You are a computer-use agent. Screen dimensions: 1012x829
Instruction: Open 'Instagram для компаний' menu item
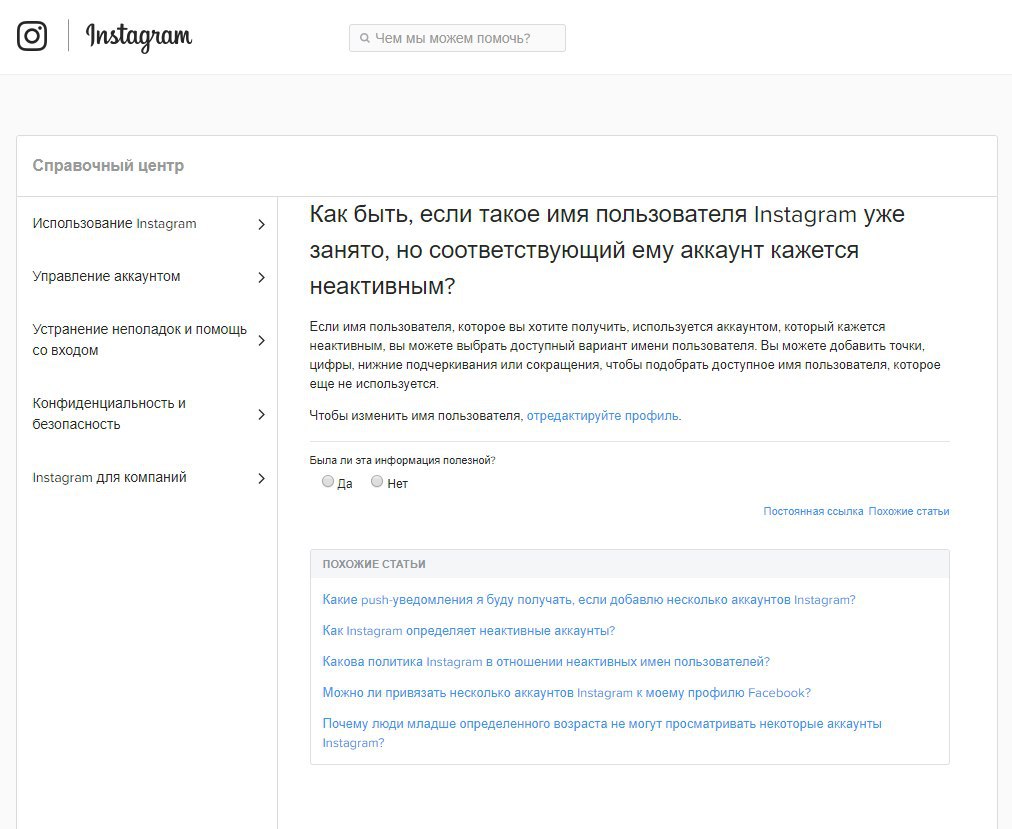point(110,477)
